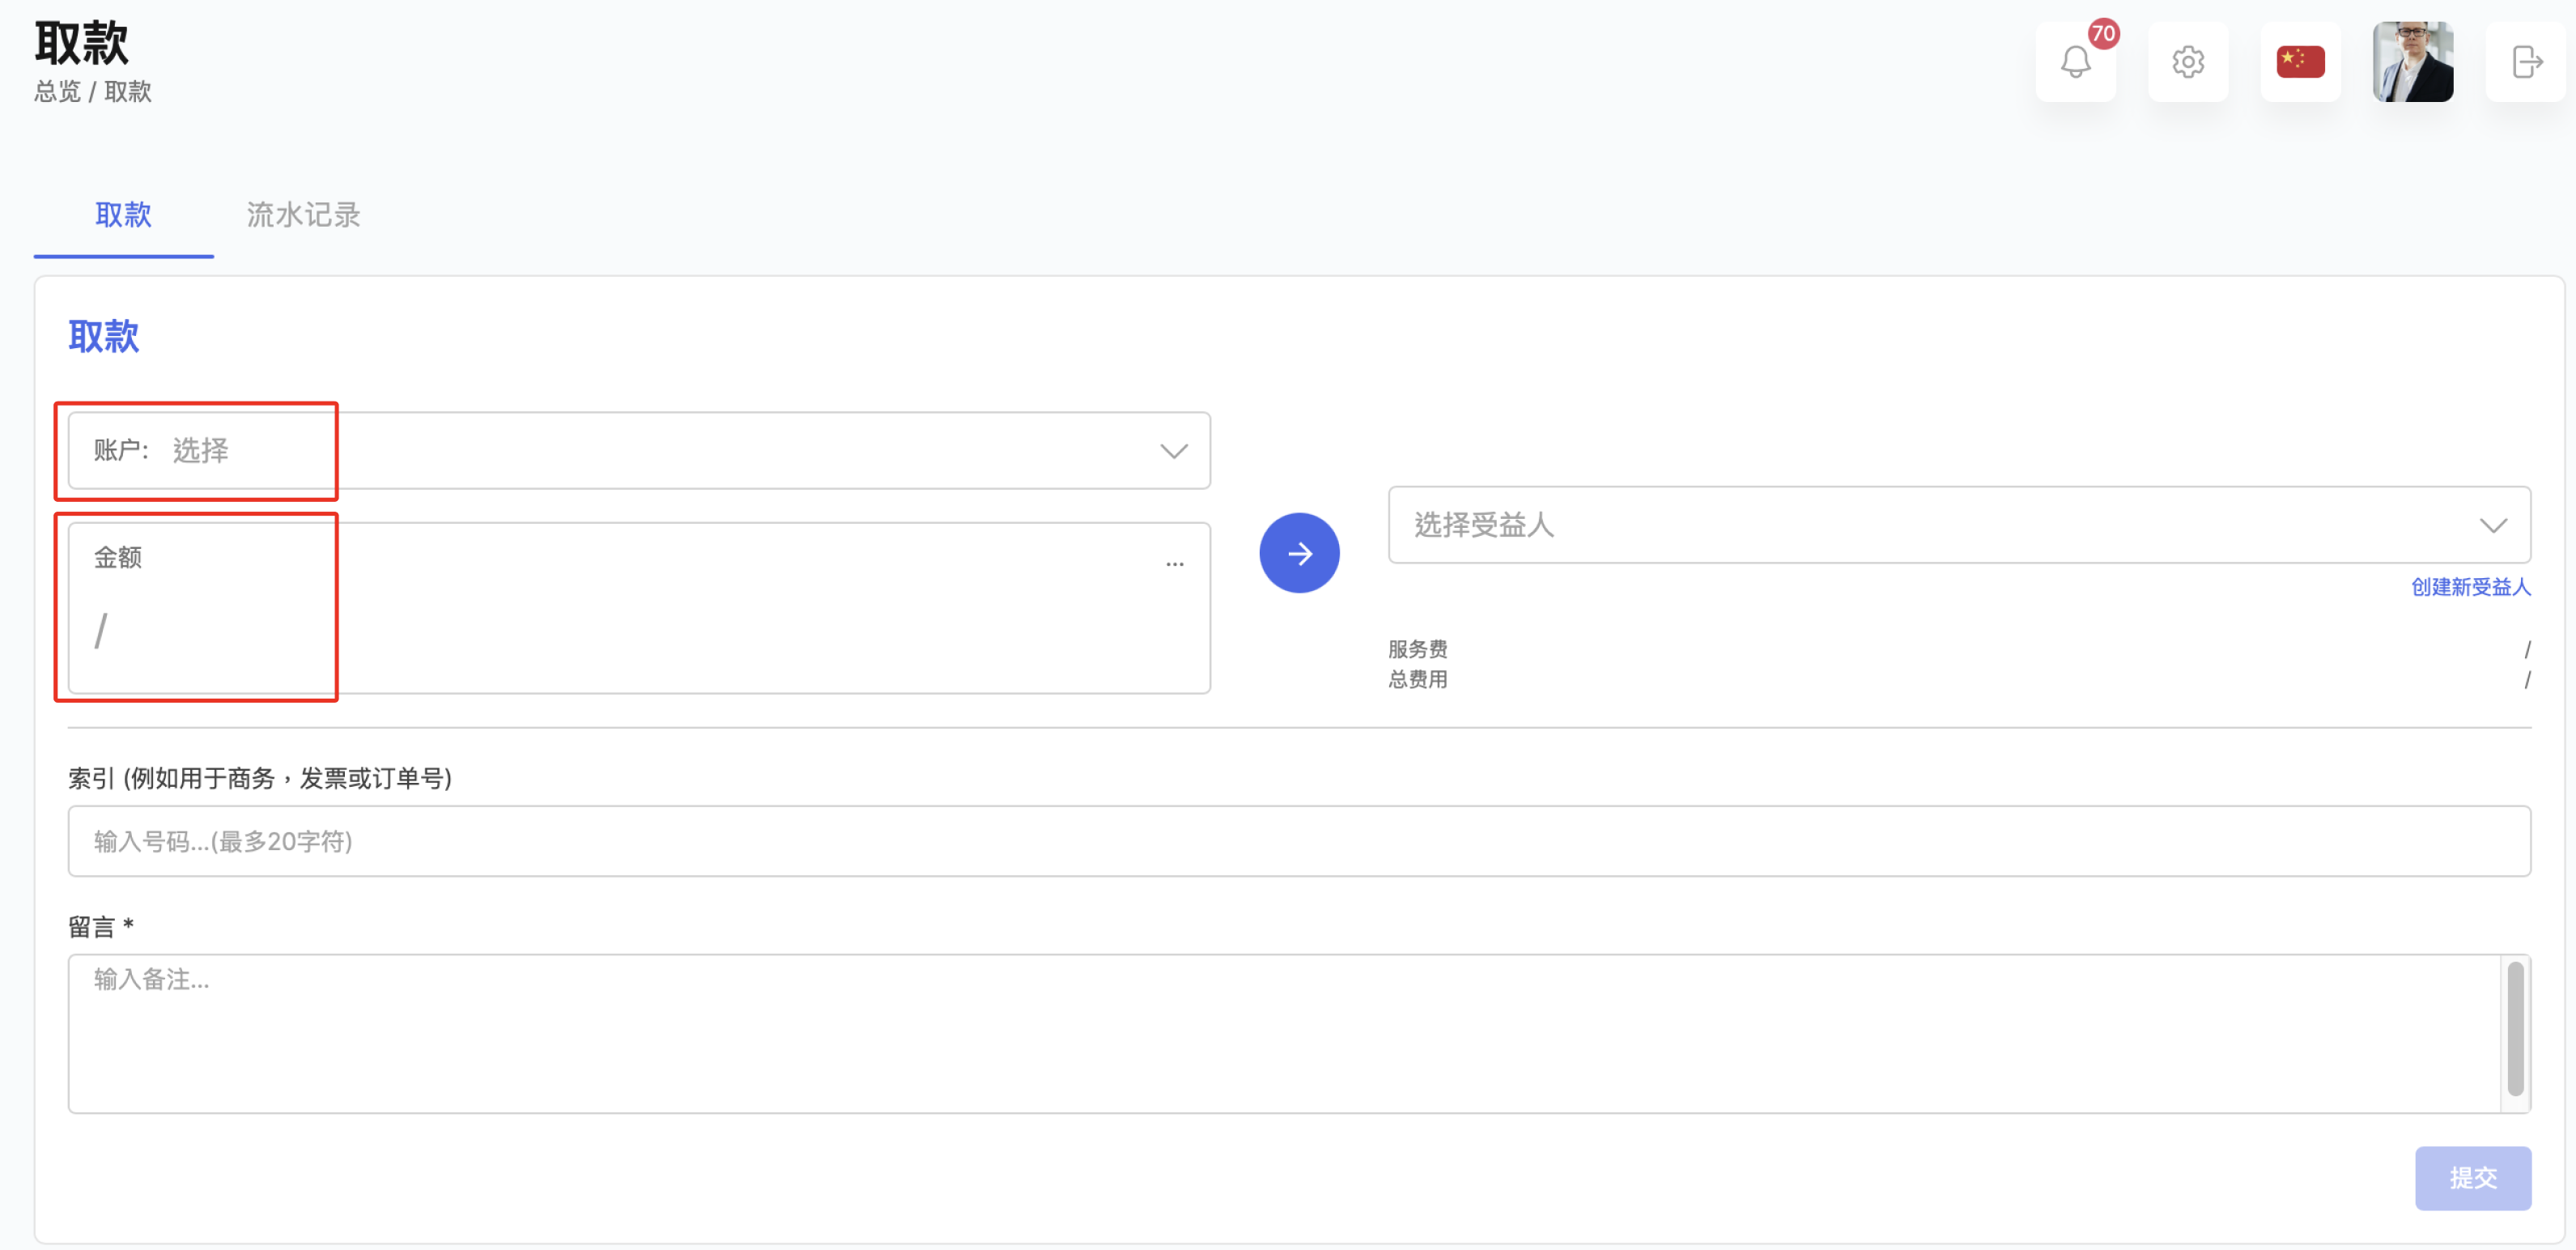Click the 创建新受益人 link
Screen dimensions: 2576x1250
tap(2470, 587)
